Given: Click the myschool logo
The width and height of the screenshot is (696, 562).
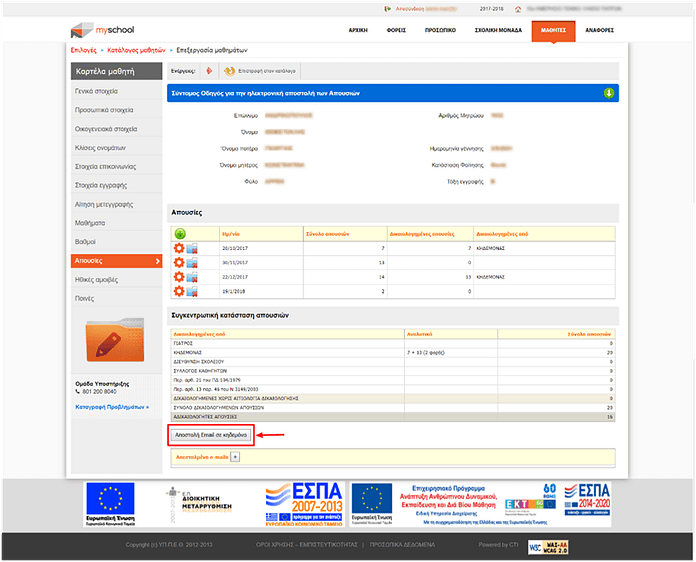Looking at the screenshot, I should tap(100, 29).
